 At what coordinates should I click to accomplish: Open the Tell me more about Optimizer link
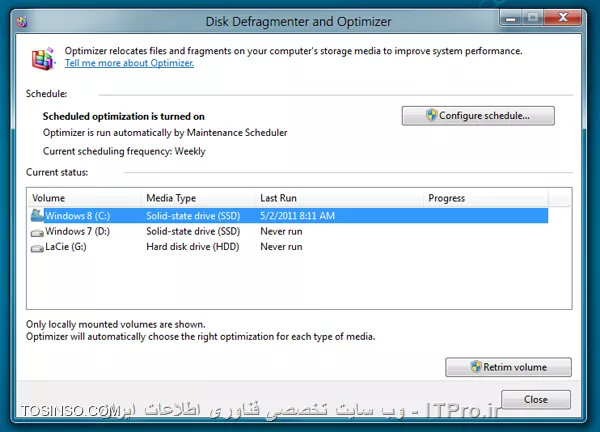click(x=129, y=63)
